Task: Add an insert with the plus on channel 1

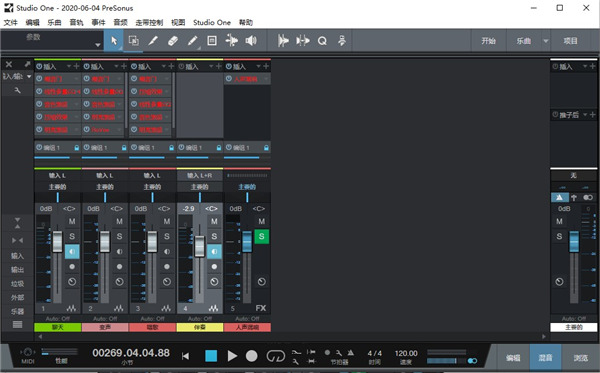Action: click(x=76, y=66)
